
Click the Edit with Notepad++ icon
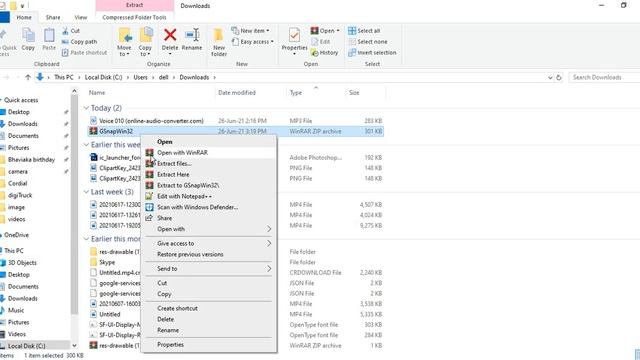[x=149, y=196]
